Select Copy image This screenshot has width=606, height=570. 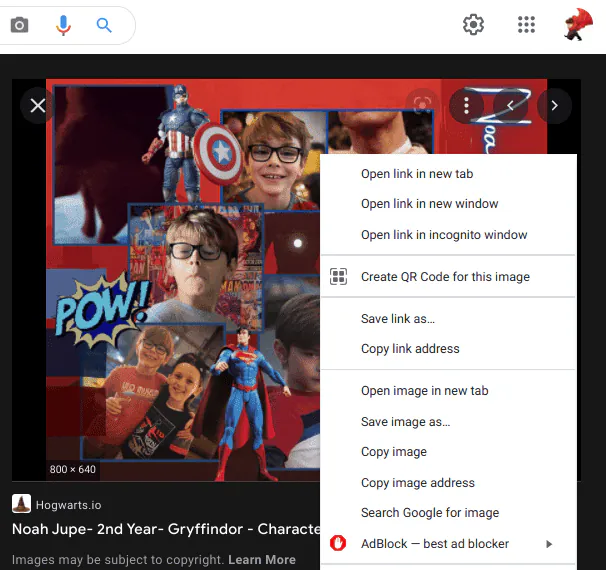[448, 452]
